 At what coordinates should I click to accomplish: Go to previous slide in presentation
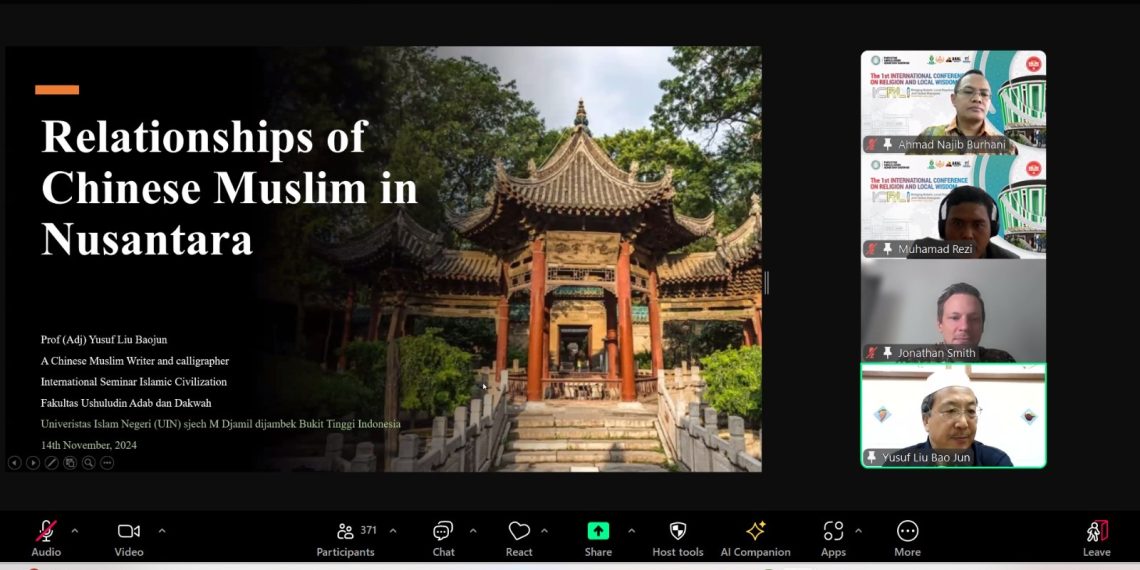coord(15,463)
